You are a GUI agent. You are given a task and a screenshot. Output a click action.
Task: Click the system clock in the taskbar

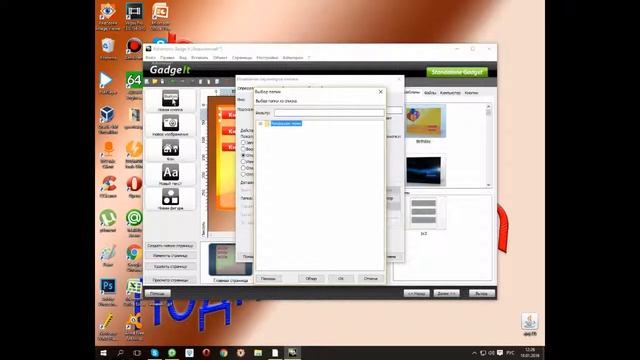(x=530, y=353)
